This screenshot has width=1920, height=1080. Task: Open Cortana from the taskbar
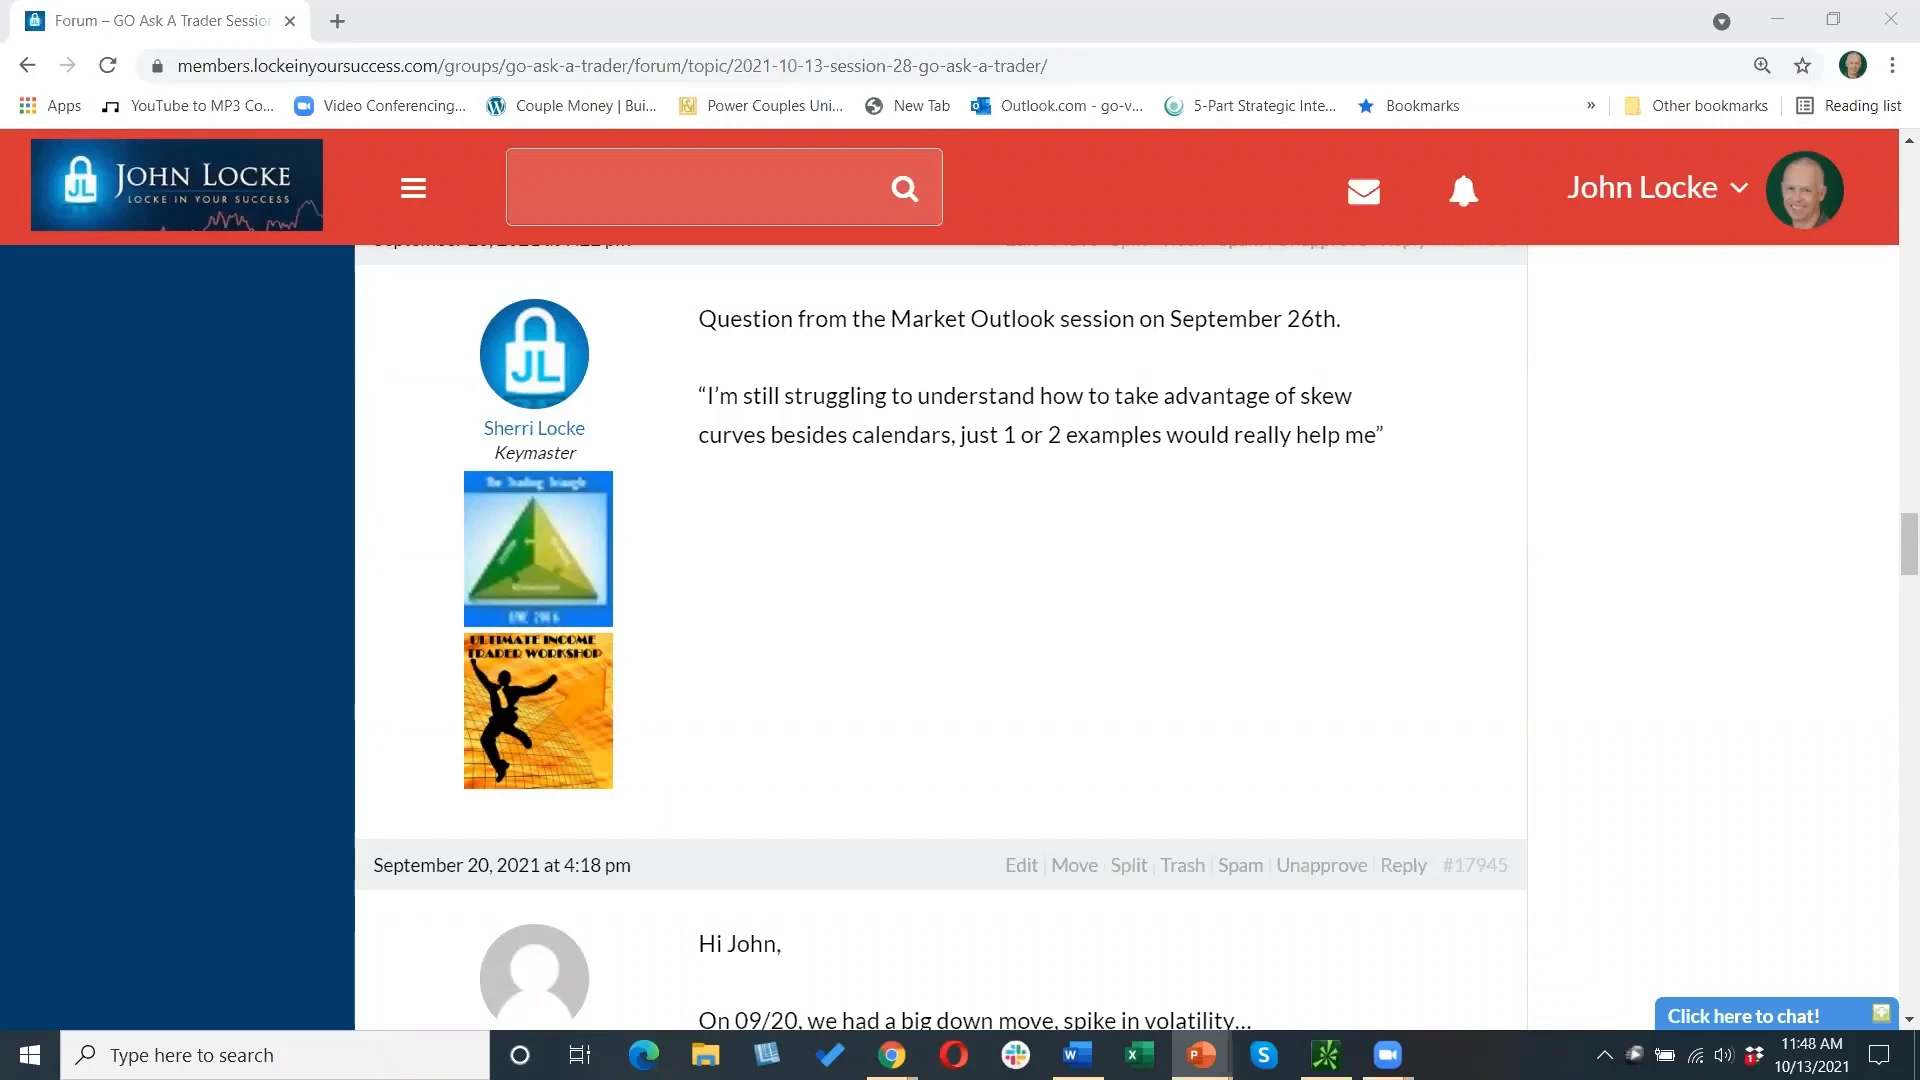tap(519, 1055)
